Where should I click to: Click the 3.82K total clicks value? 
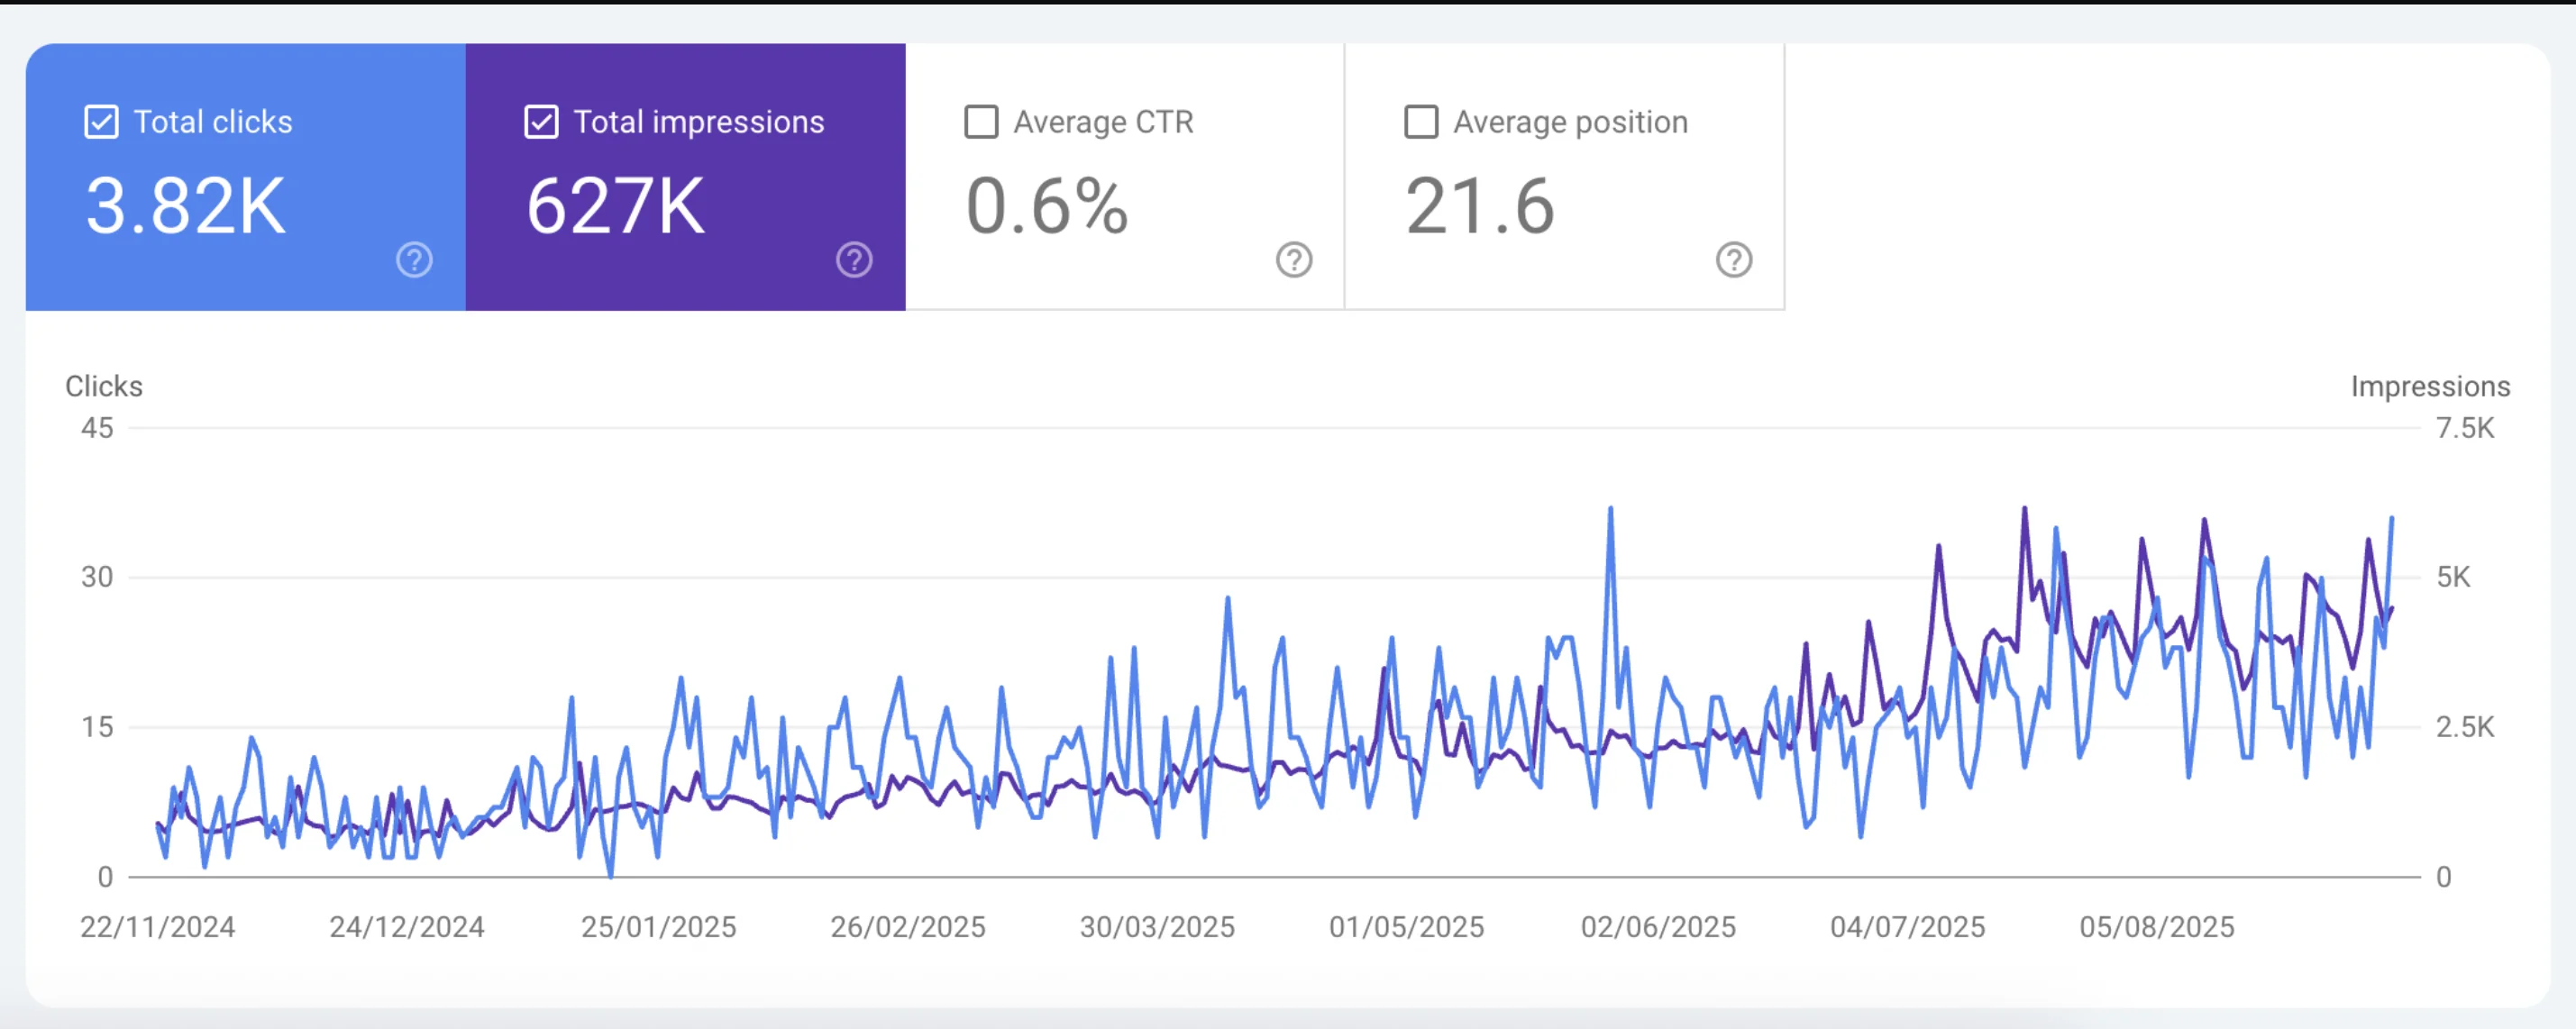(x=186, y=207)
